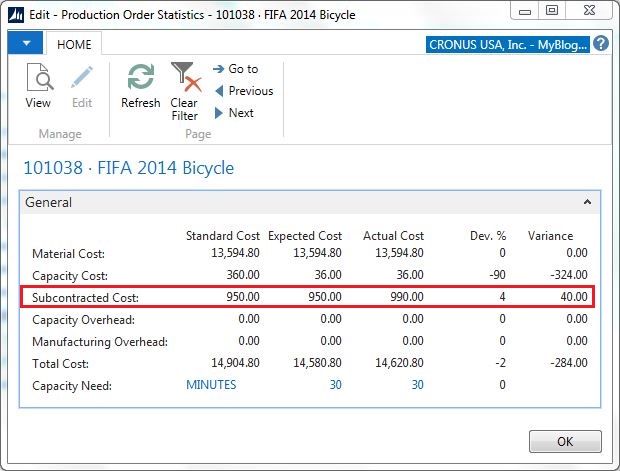
Task: Click Total Cost actual value 14,620.80
Action: 399,363
